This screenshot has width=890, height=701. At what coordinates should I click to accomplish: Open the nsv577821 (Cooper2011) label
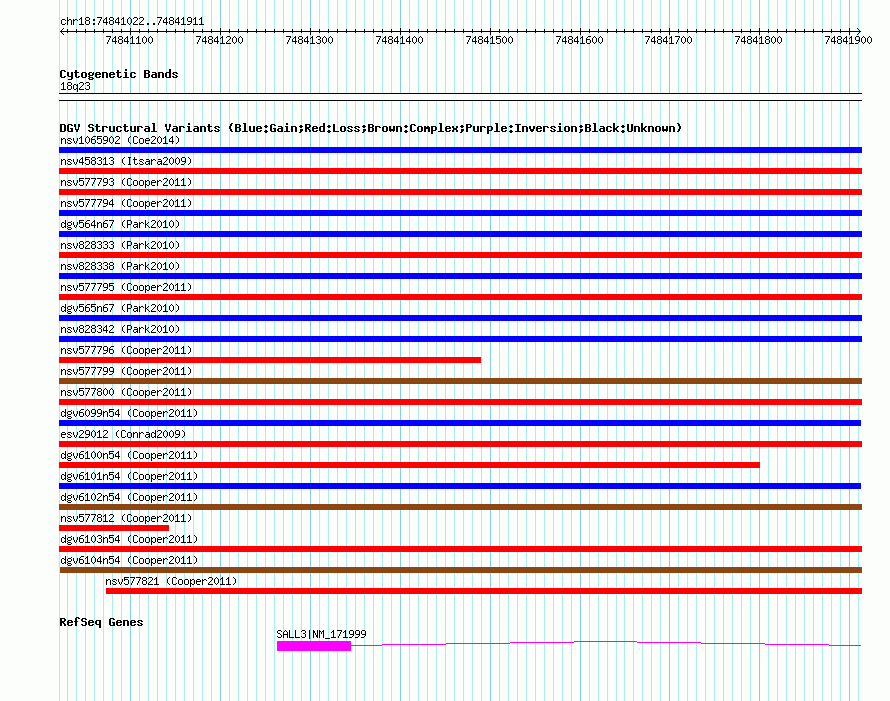[171, 581]
